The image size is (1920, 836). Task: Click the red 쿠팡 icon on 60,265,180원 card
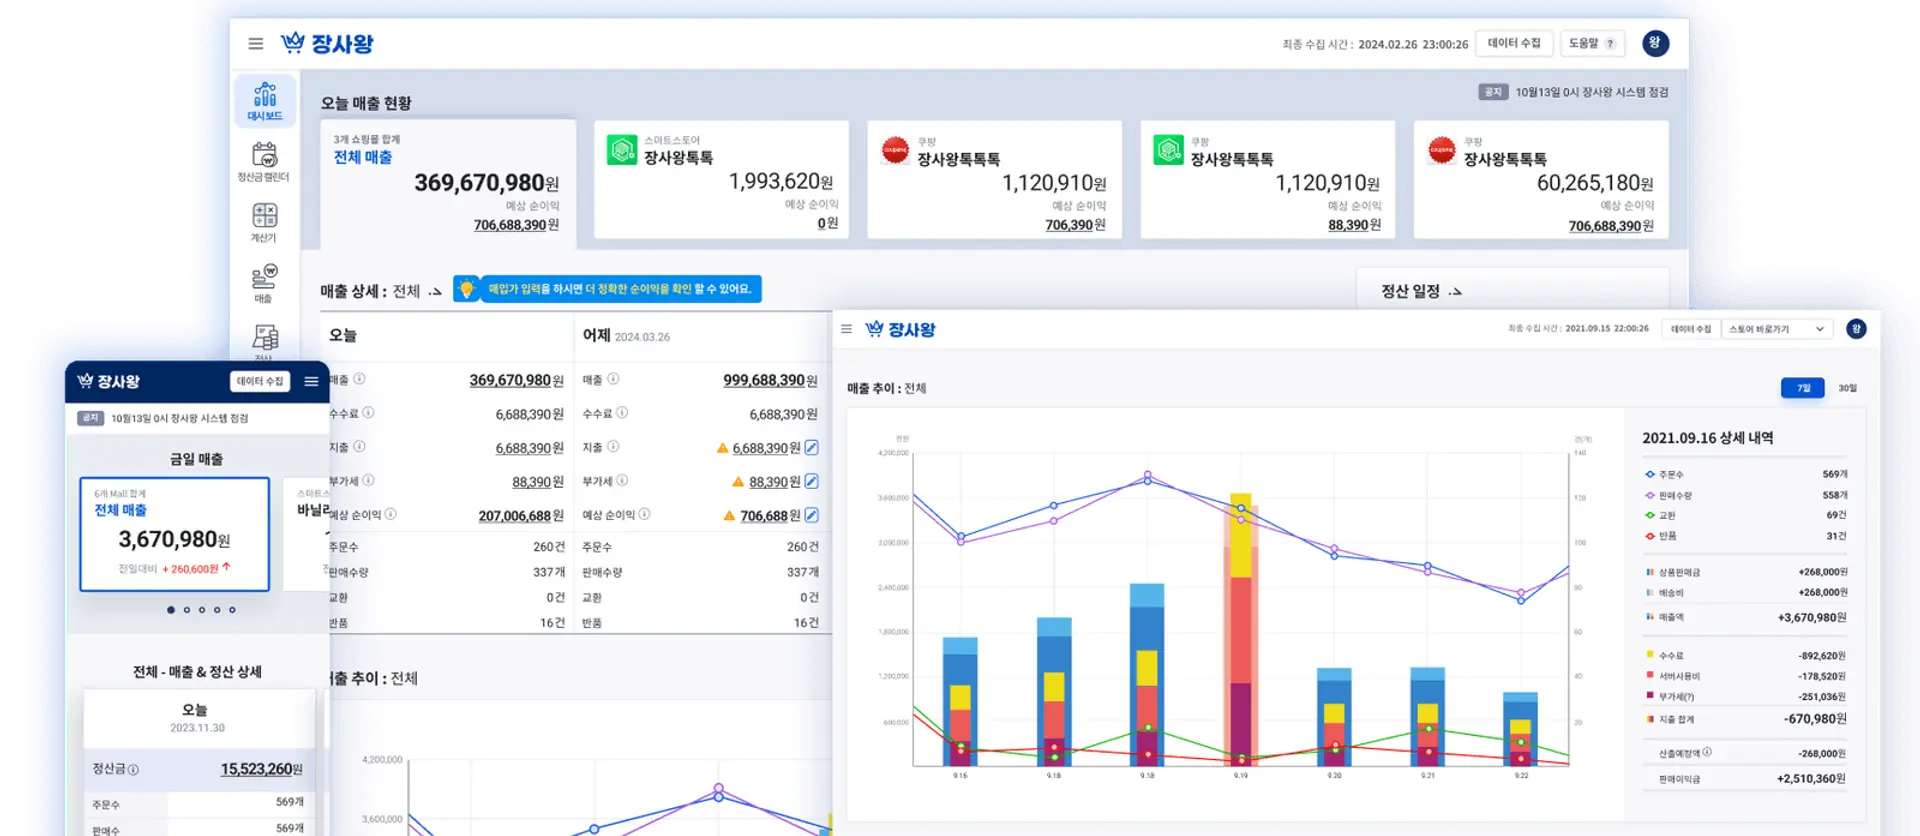[1442, 150]
